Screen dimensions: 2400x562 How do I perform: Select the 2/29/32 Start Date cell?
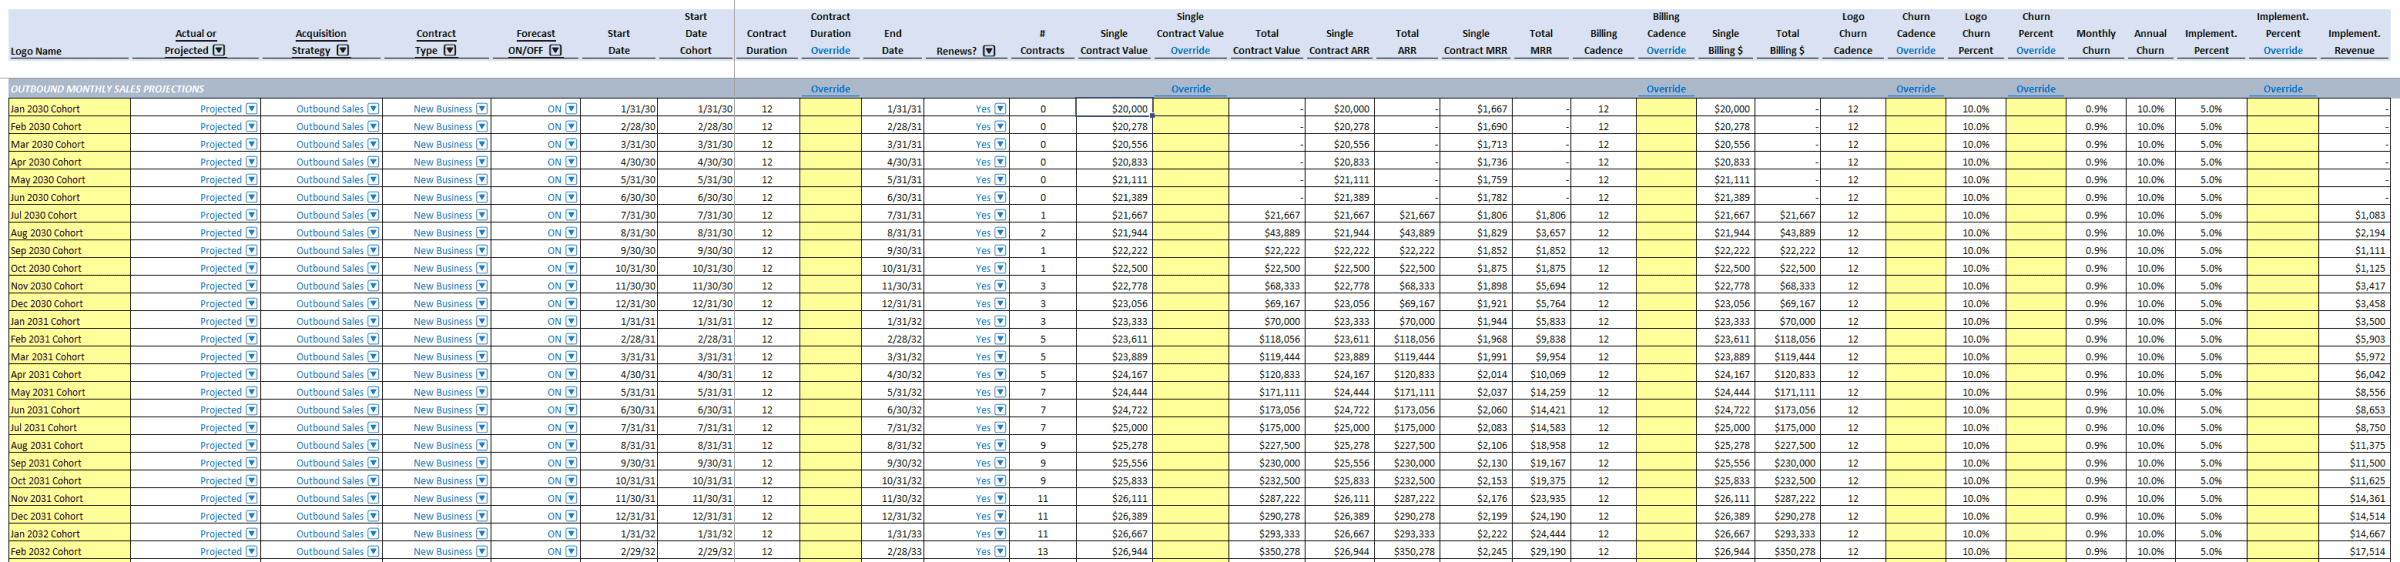619,551
